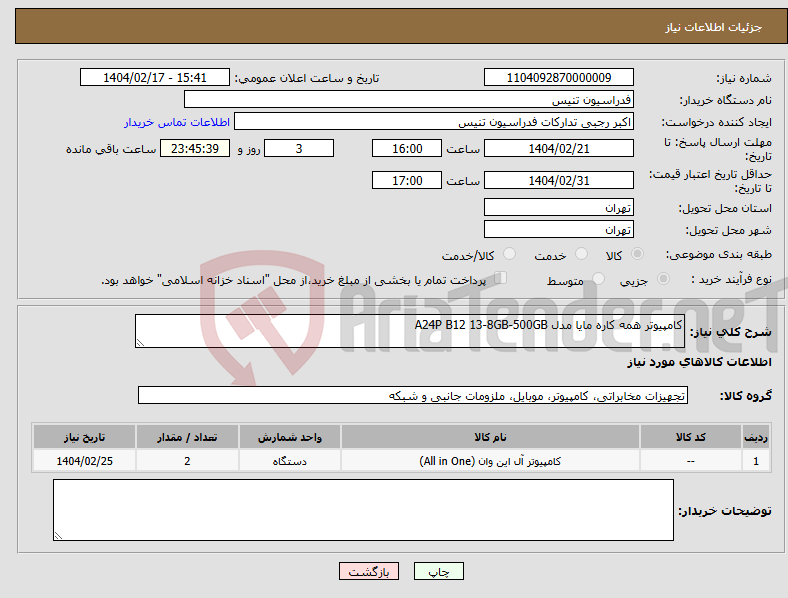Click the remaining time field 23:45:39

[x=195, y=149]
